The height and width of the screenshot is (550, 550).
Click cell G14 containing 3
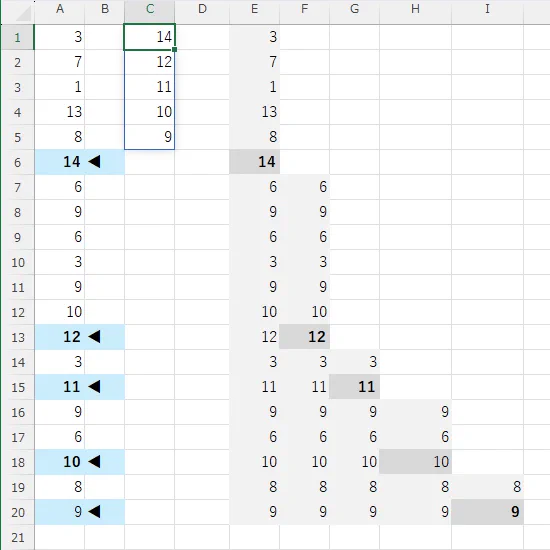[x=354, y=362]
